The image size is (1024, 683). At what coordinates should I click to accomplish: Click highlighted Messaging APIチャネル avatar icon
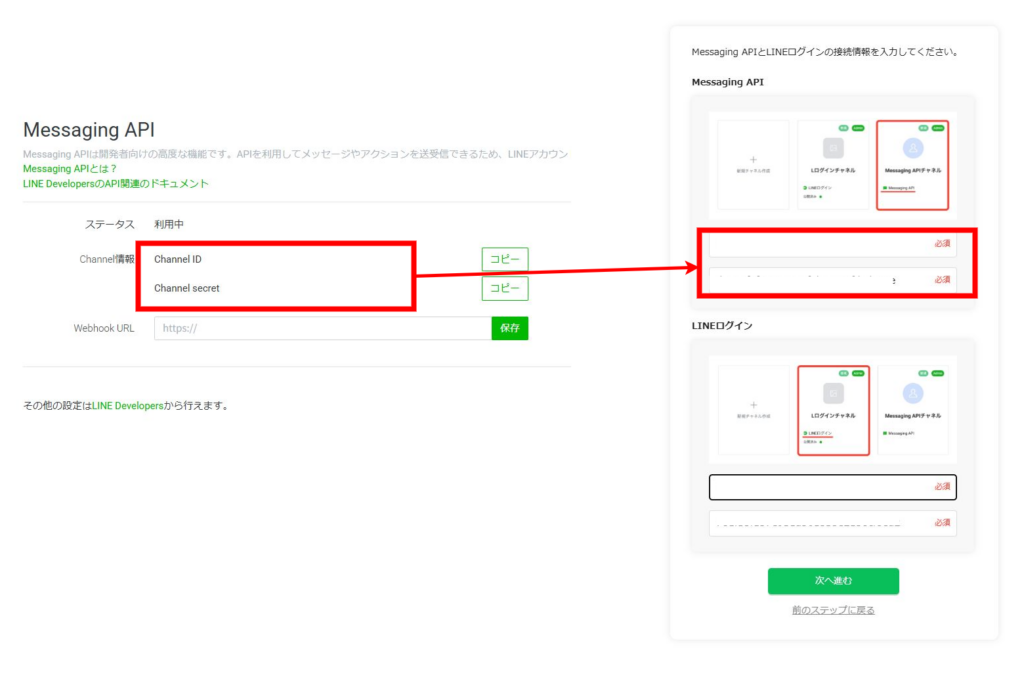point(912,148)
